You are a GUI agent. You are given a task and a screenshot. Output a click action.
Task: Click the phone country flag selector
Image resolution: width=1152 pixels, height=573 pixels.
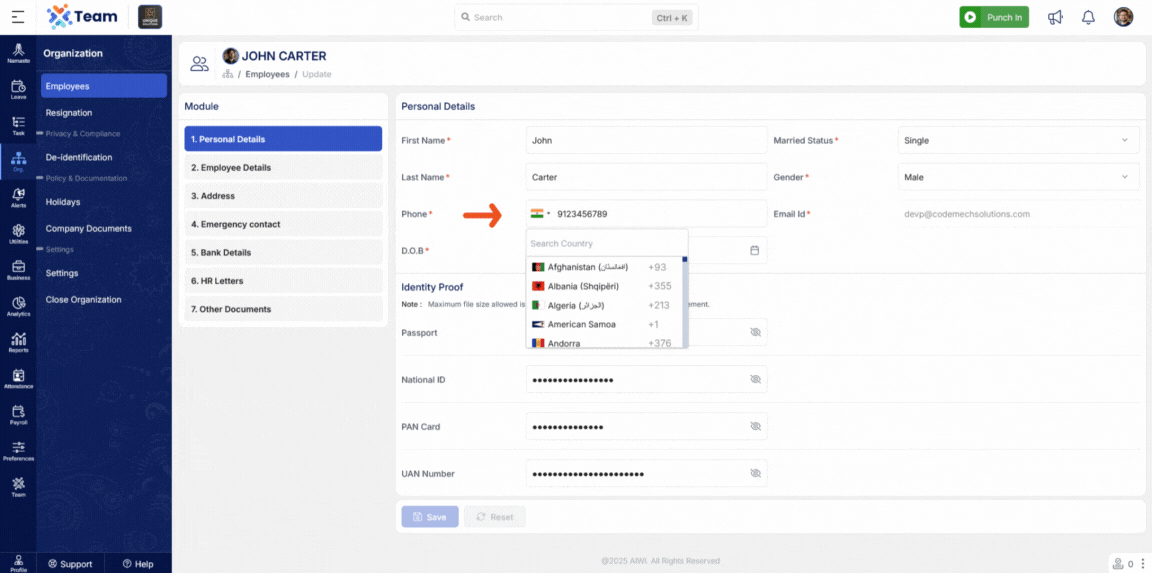tap(540, 214)
